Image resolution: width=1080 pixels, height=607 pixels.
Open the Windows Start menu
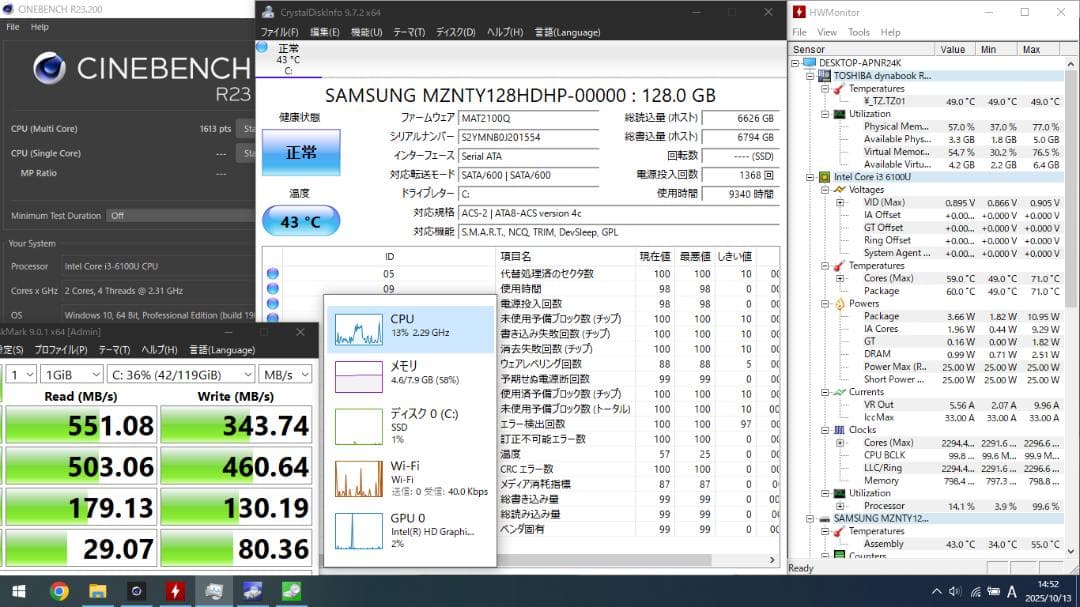point(19,591)
